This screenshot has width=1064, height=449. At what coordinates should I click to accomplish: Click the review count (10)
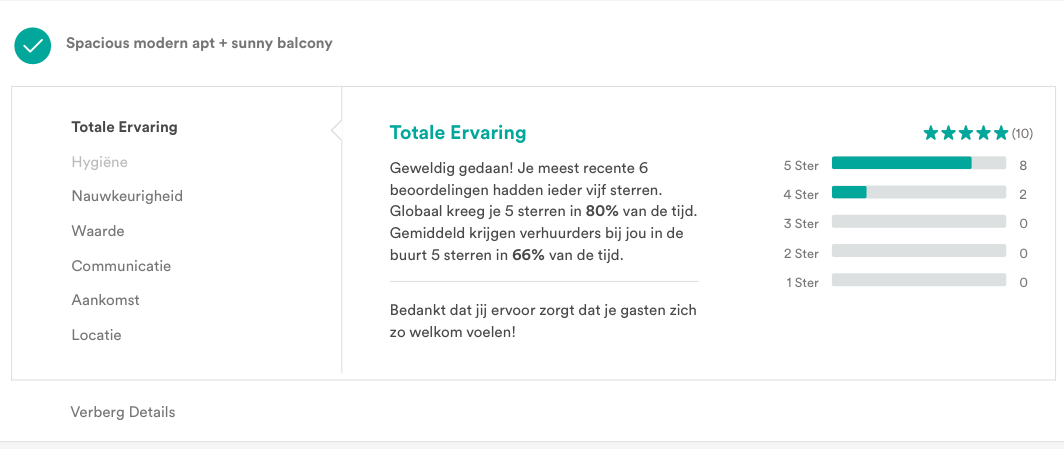[x=1022, y=133]
